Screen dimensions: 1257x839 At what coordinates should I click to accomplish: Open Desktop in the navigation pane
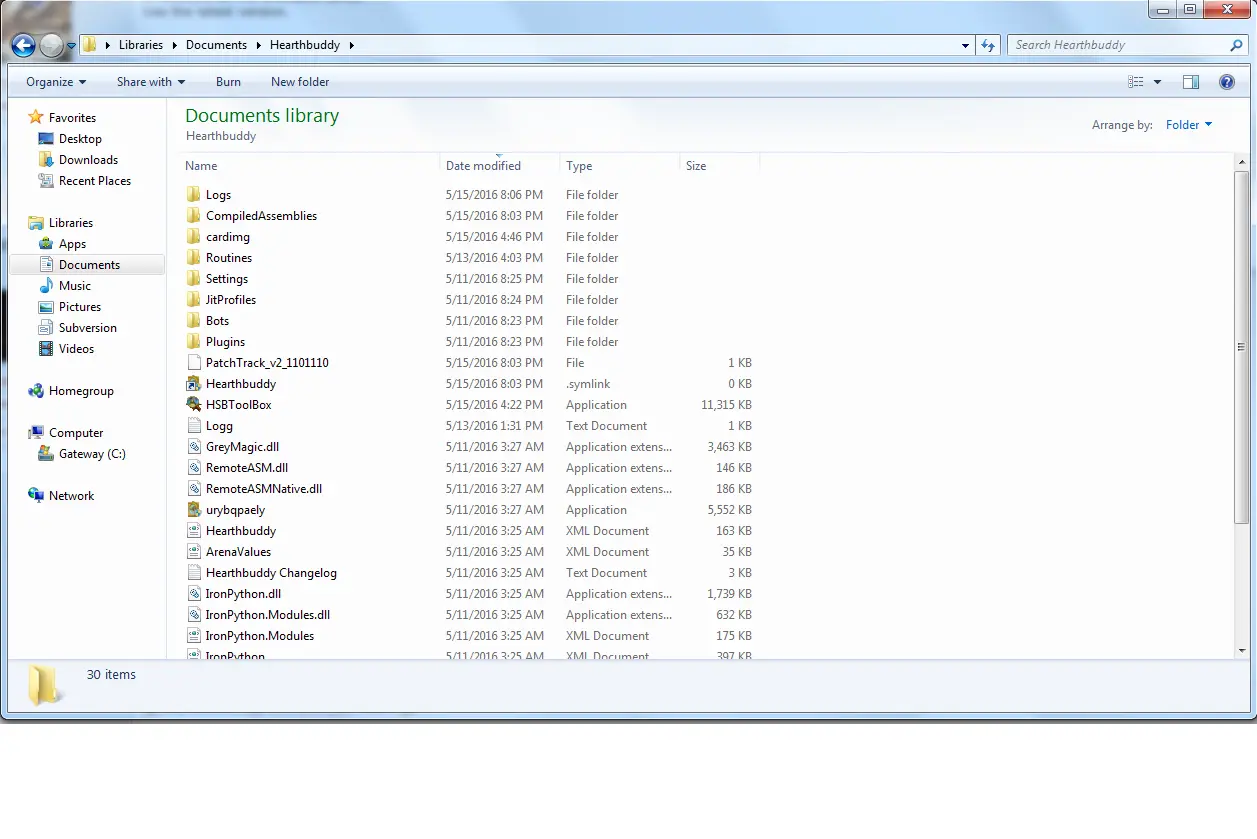pos(80,138)
